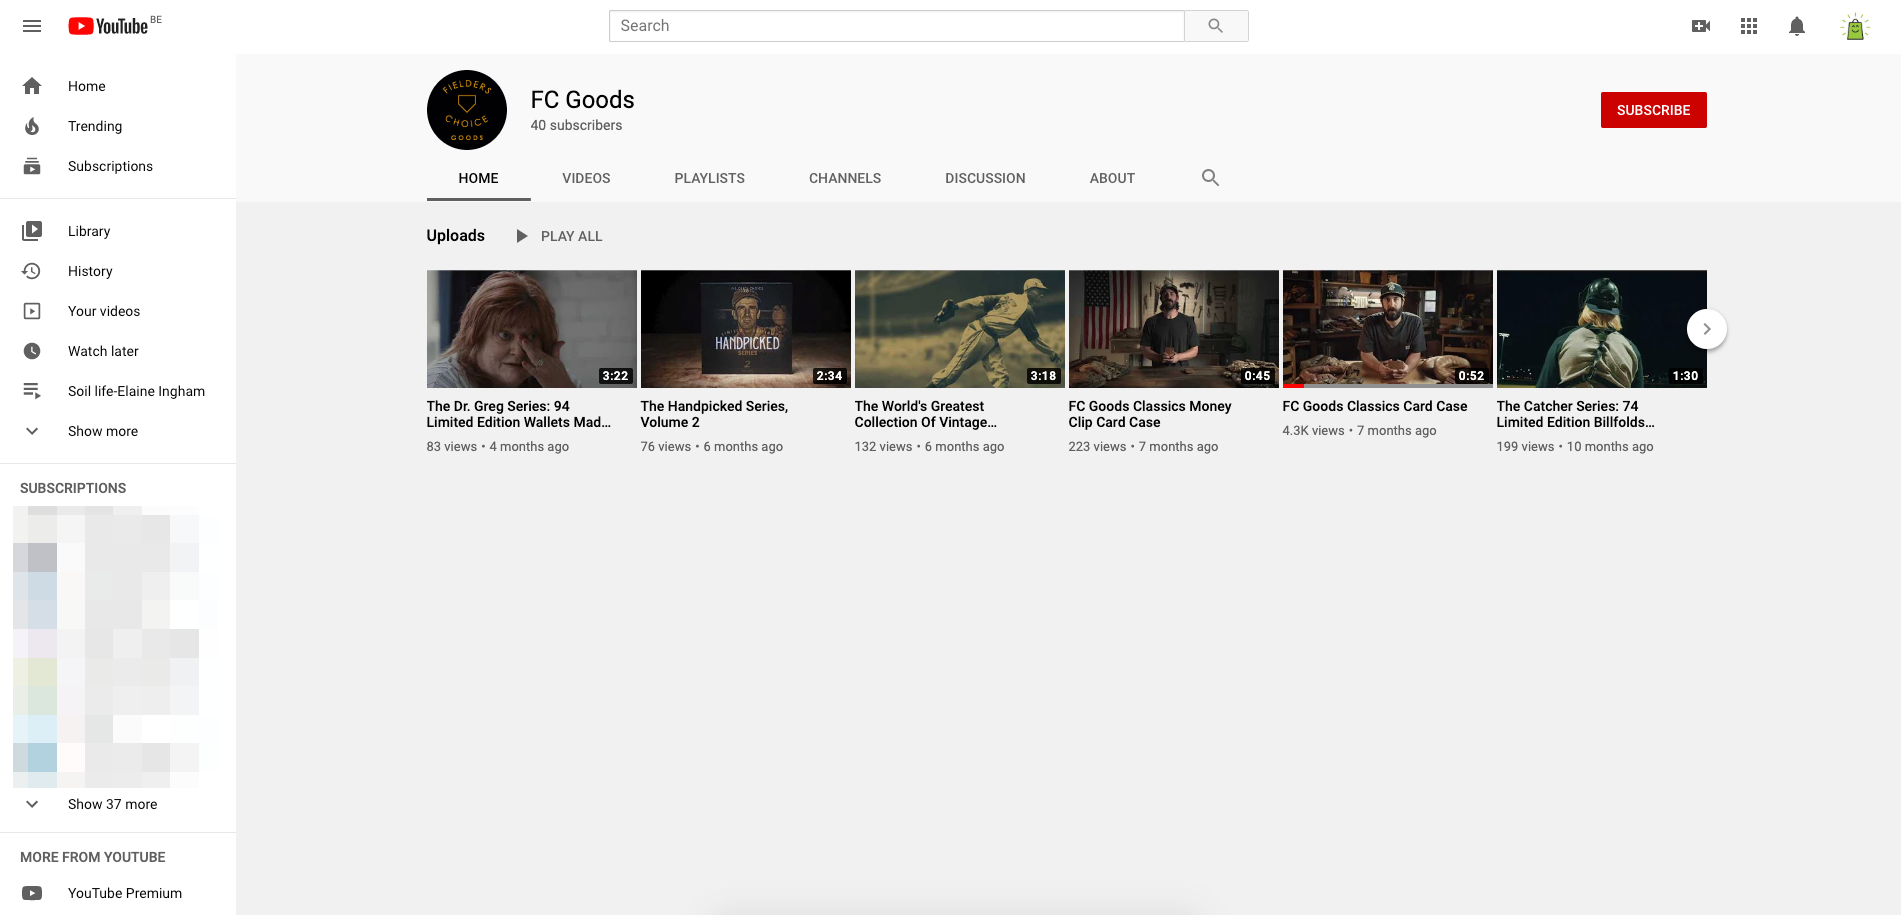The height and width of the screenshot is (915, 1901).
Task: Advance uploads carousel with next arrow
Action: pyautogui.click(x=1707, y=329)
